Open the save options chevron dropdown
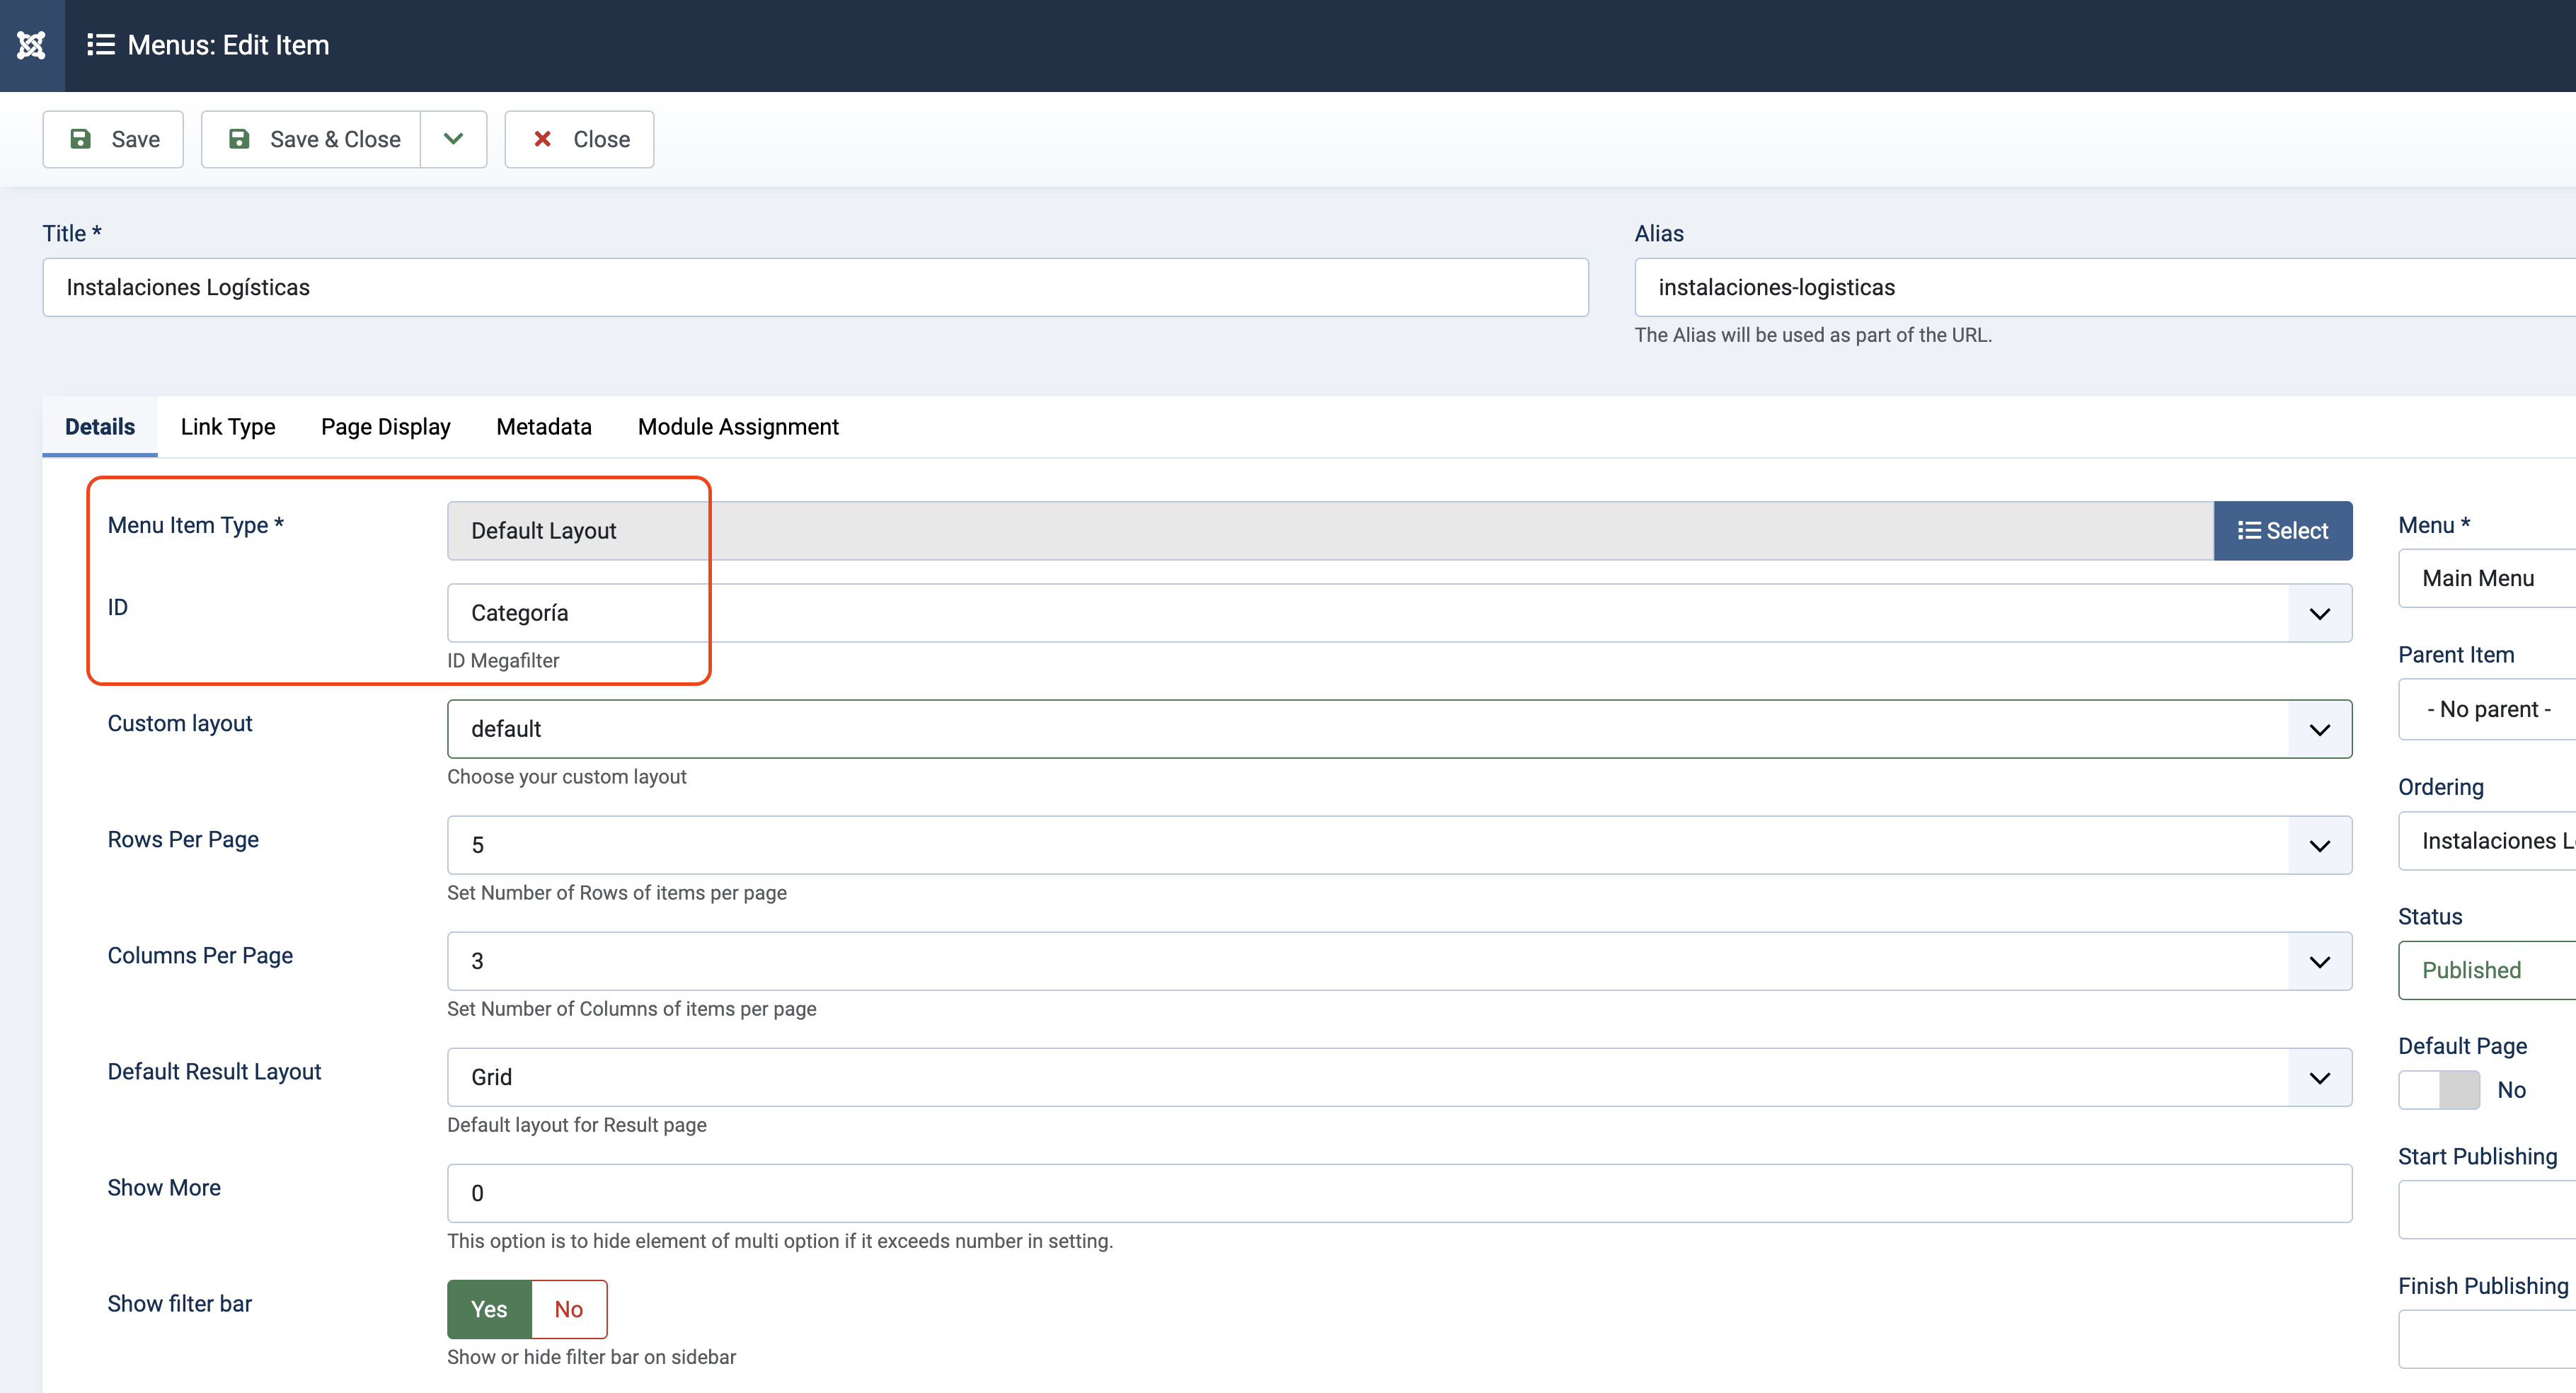Screen dimensions: 2576x1393 453,139
